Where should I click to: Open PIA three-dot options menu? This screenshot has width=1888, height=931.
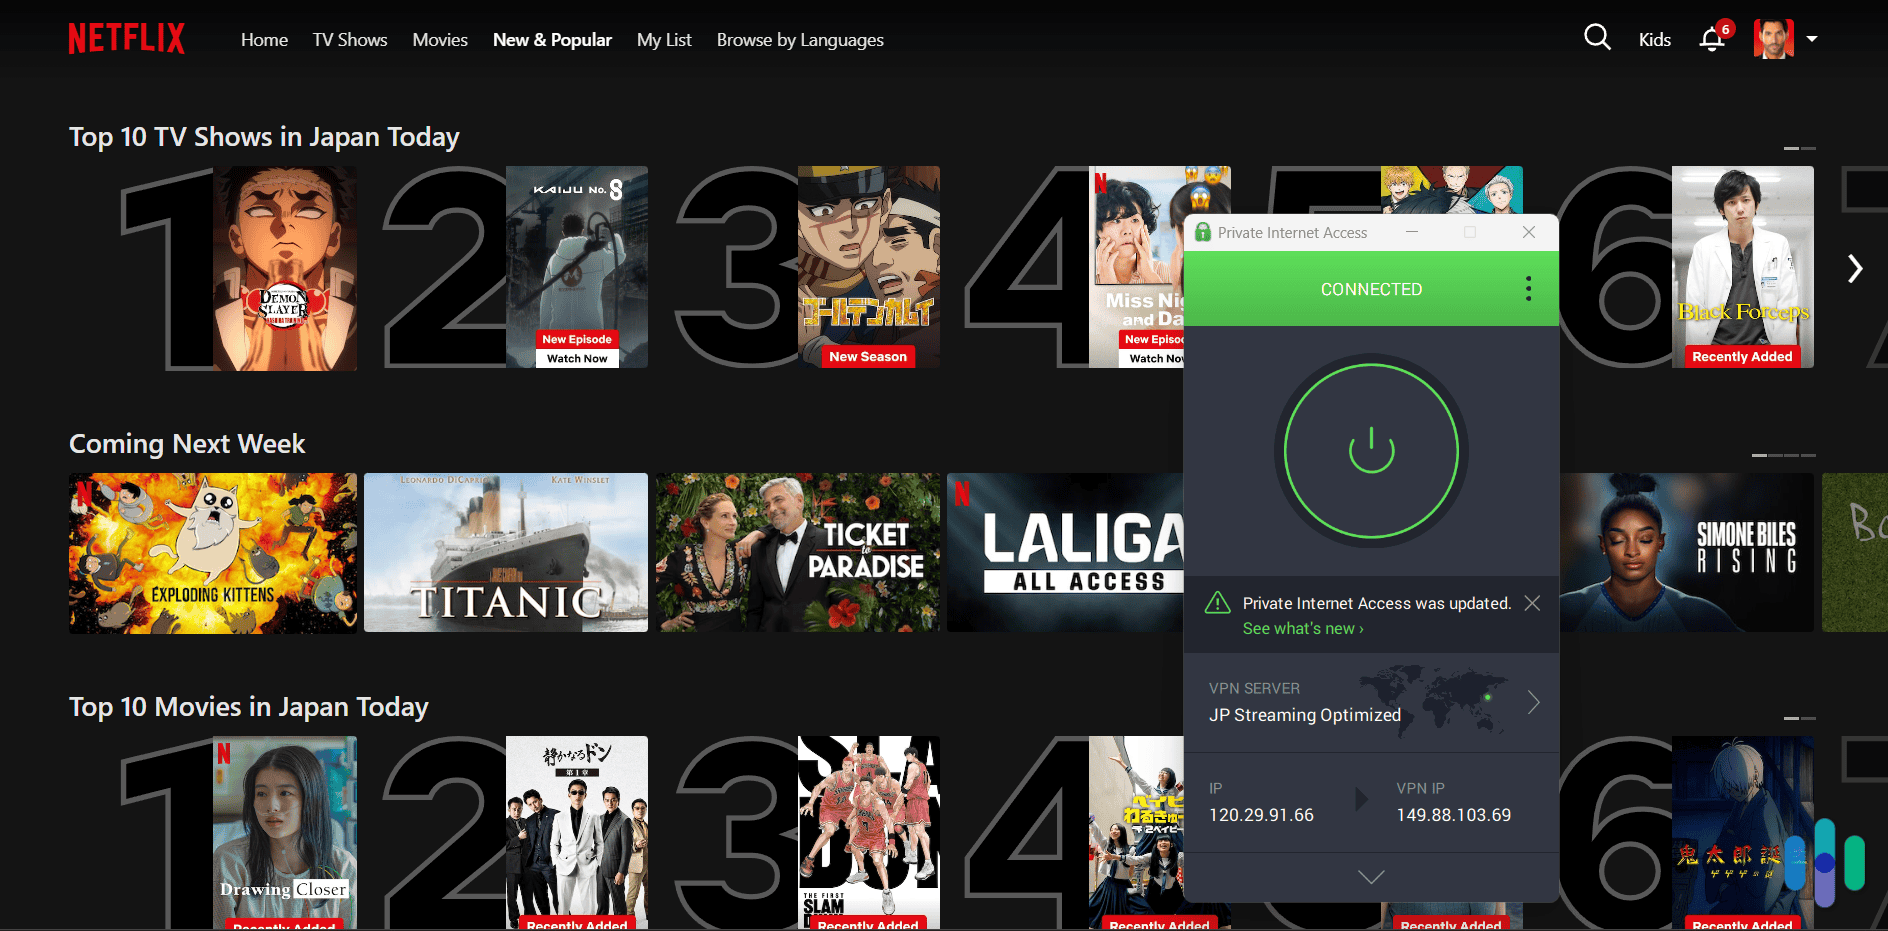click(x=1528, y=289)
